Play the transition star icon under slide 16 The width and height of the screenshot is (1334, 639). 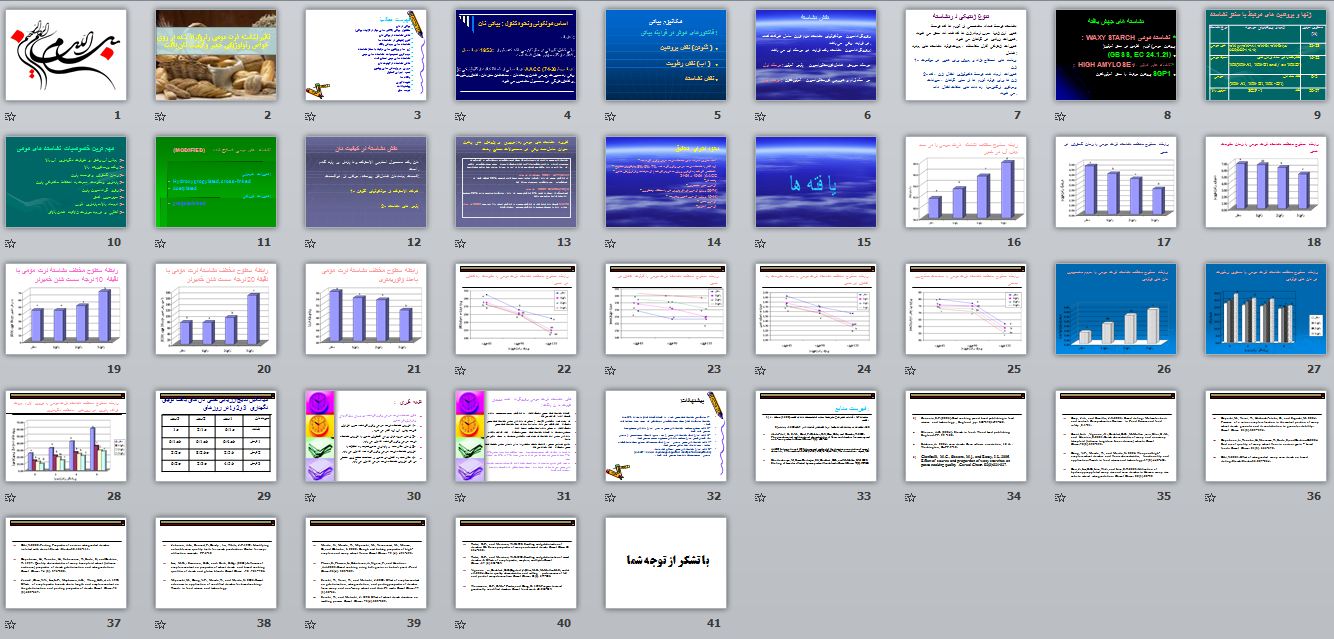910,243
